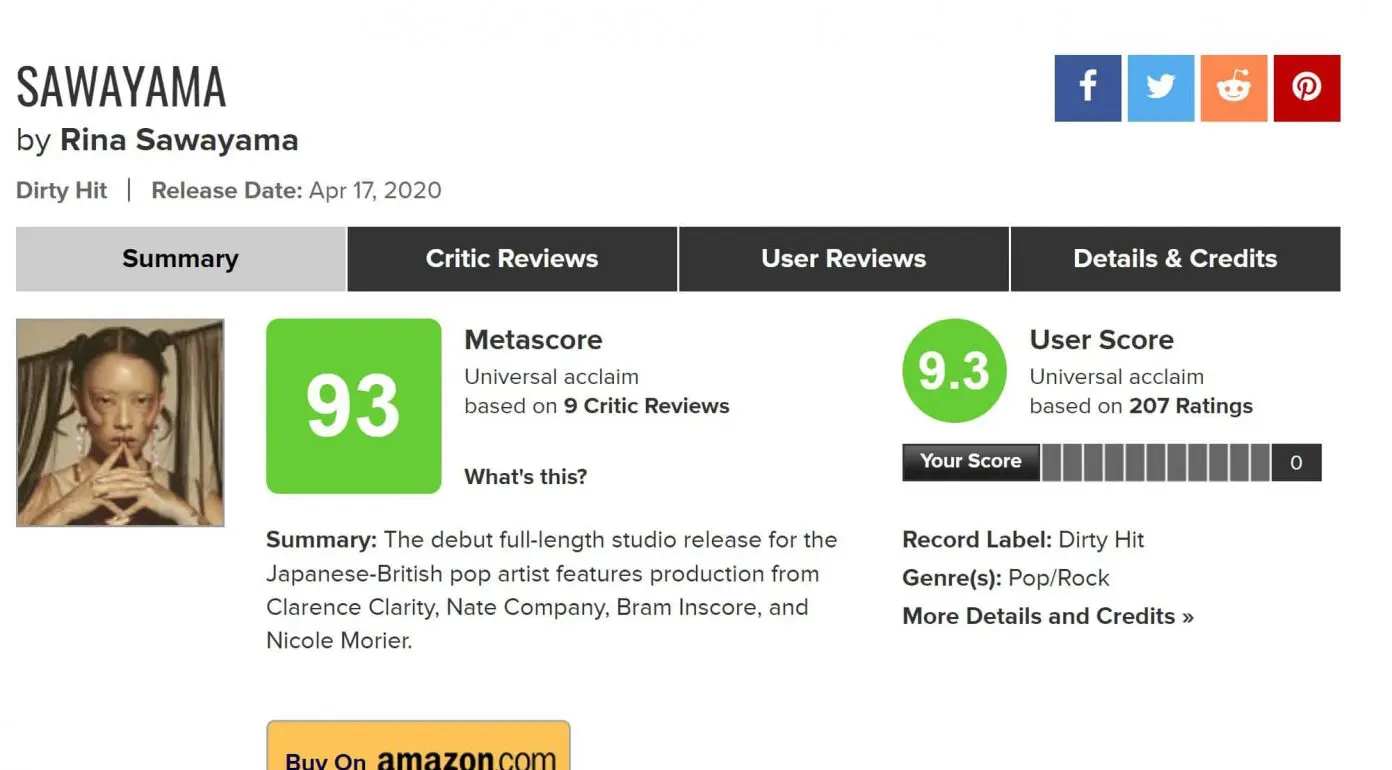The width and height of the screenshot is (1392, 770).
Task: Share this page to Reddit
Action: pyautogui.click(x=1233, y=88)
